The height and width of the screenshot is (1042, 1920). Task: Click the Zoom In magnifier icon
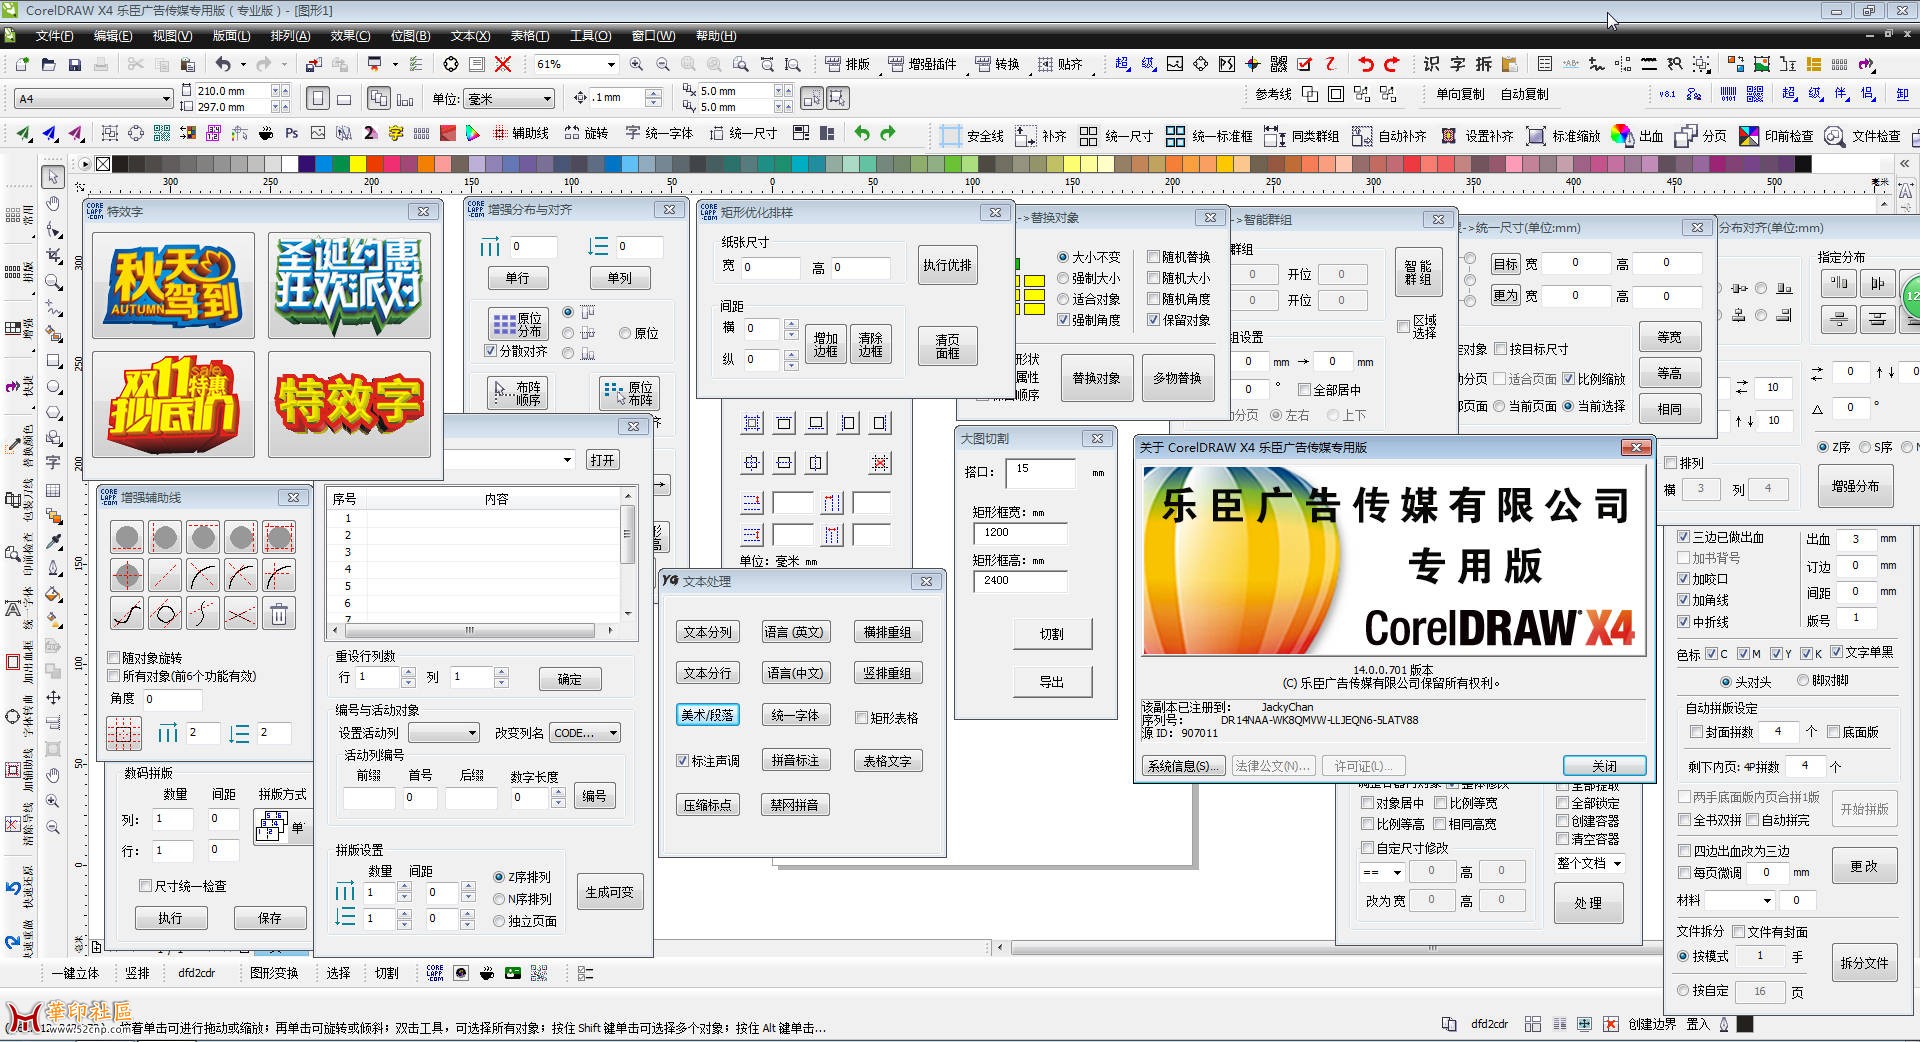click(x=636, y=64)
